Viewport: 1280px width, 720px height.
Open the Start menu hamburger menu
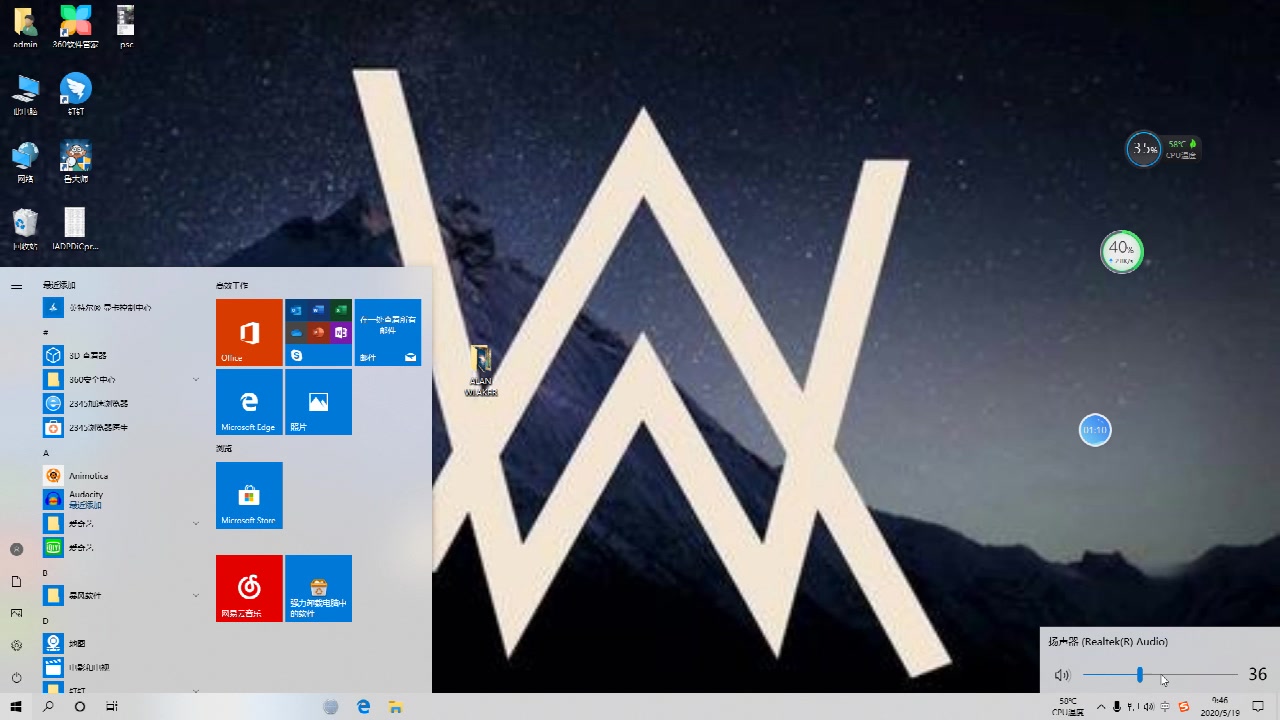[x=16, y=286]
